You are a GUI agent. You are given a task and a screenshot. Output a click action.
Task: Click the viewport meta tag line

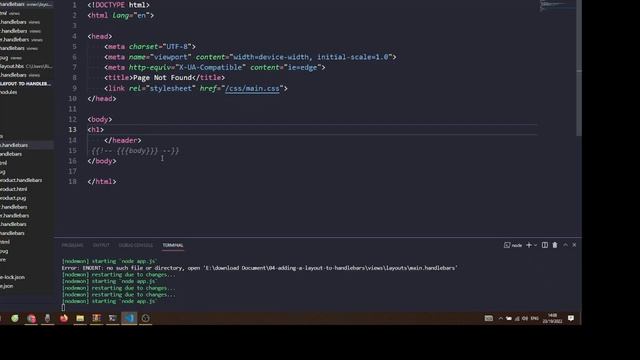coord(250,57)
